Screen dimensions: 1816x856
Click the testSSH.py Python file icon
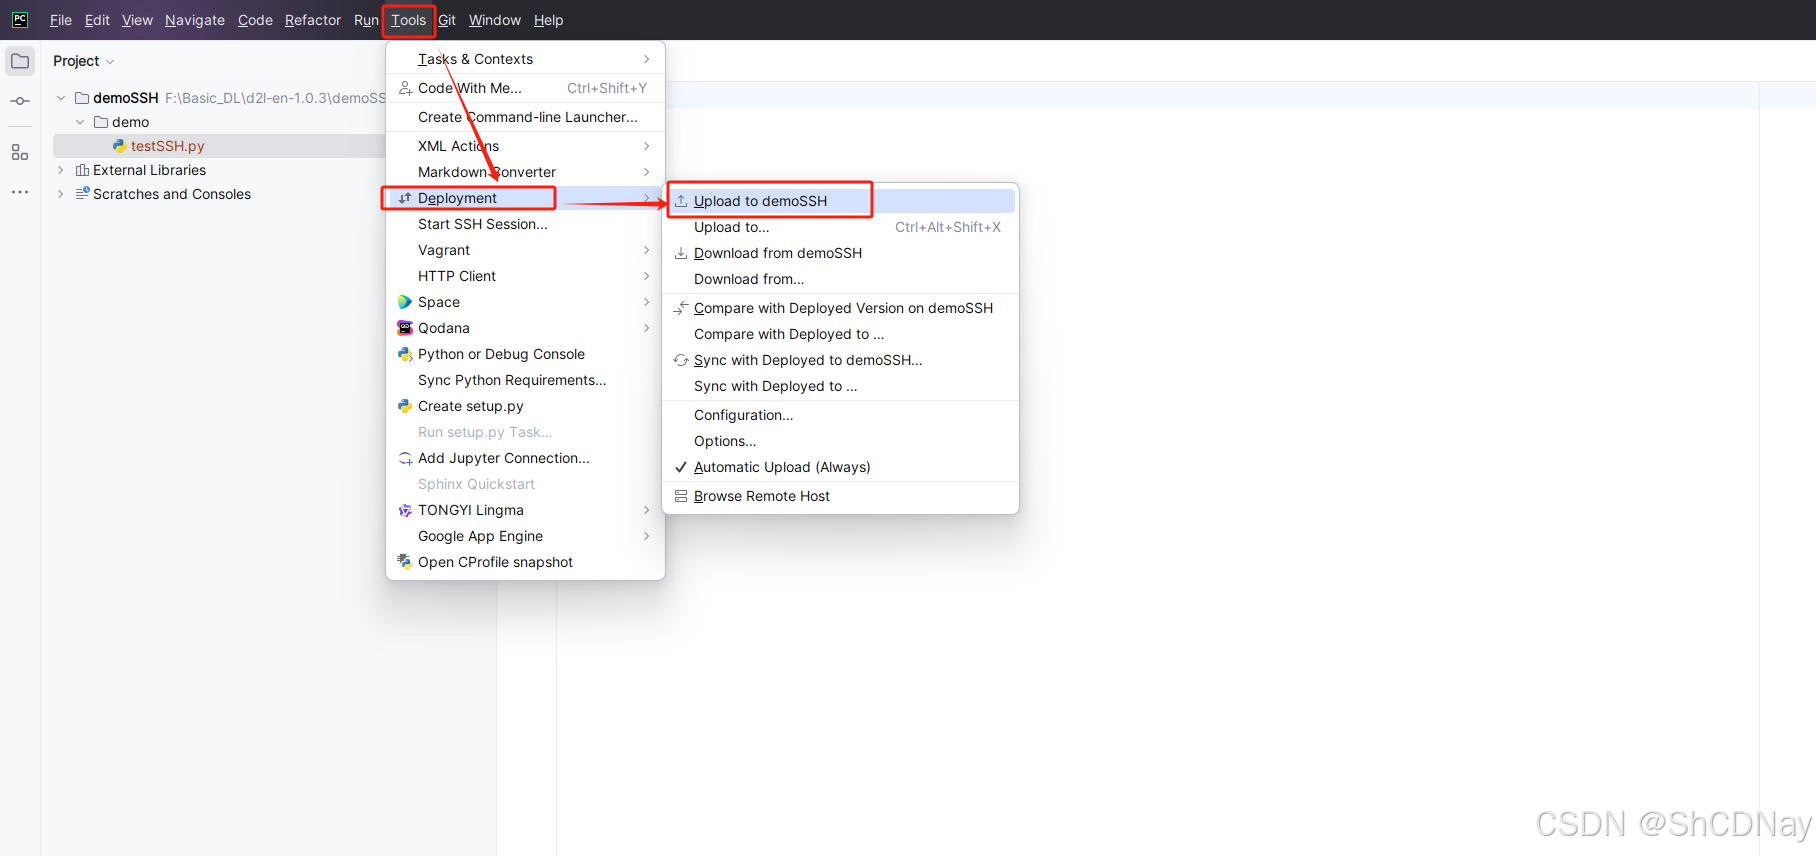pos(120,146)
